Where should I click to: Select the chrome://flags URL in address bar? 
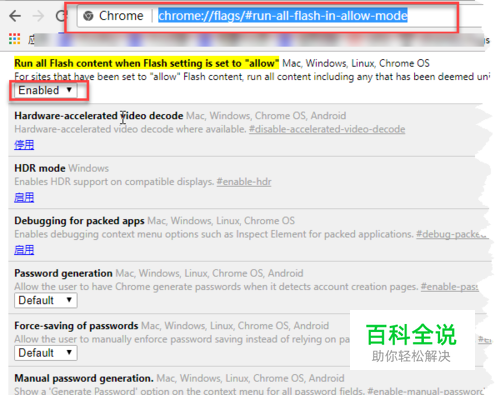coord(283,16)
